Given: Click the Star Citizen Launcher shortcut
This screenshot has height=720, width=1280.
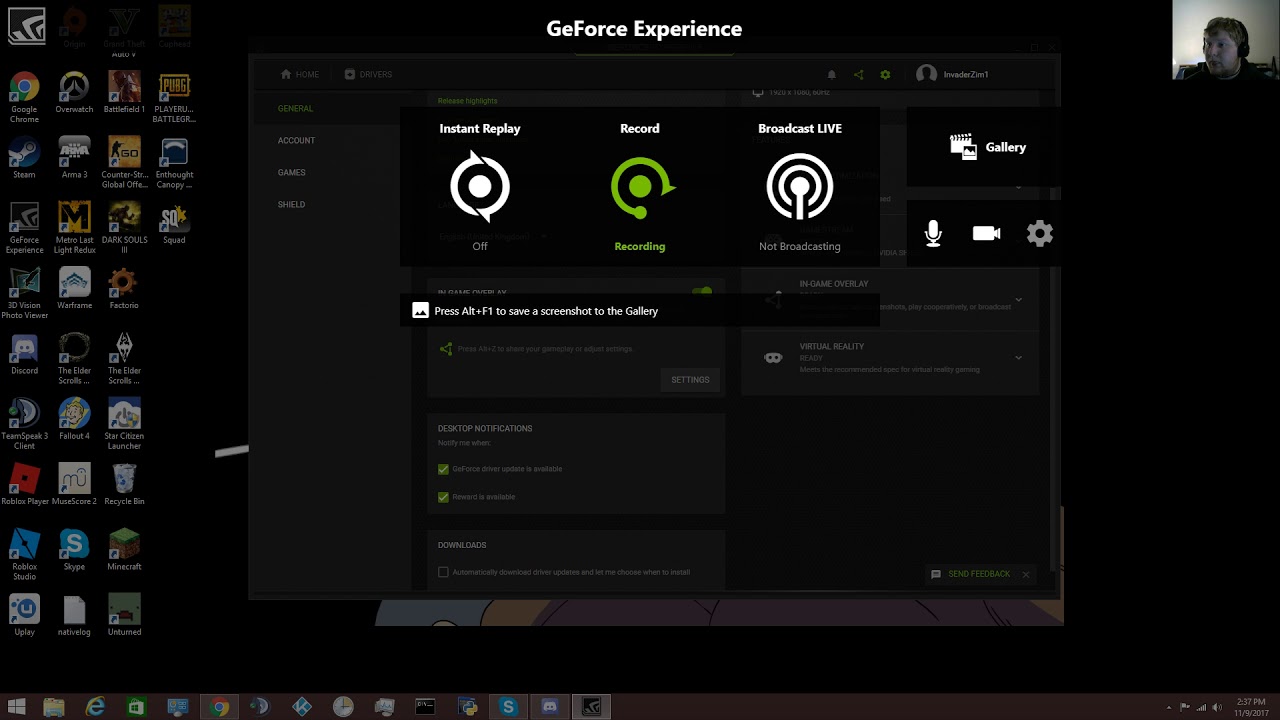Looking at the screenshot, I should pyautogui.click(x=124, y=424).
